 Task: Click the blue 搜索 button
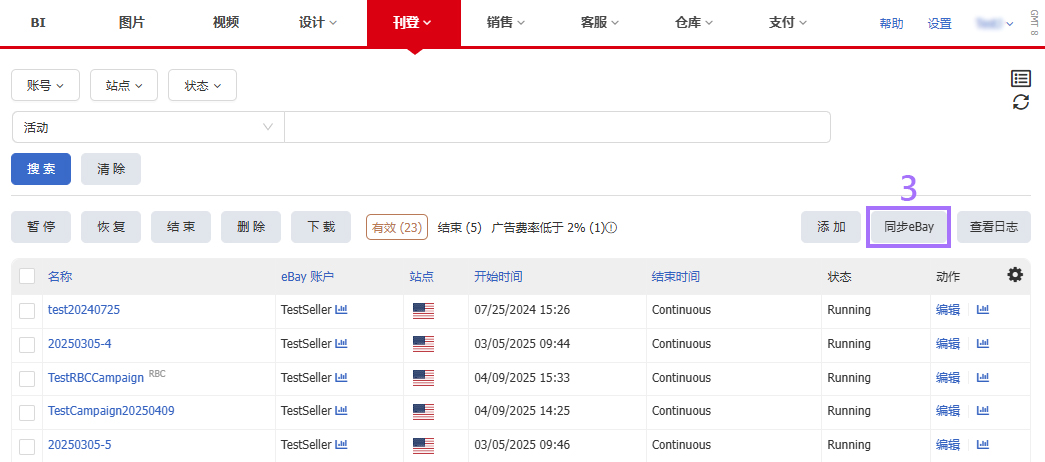[41, 169]
